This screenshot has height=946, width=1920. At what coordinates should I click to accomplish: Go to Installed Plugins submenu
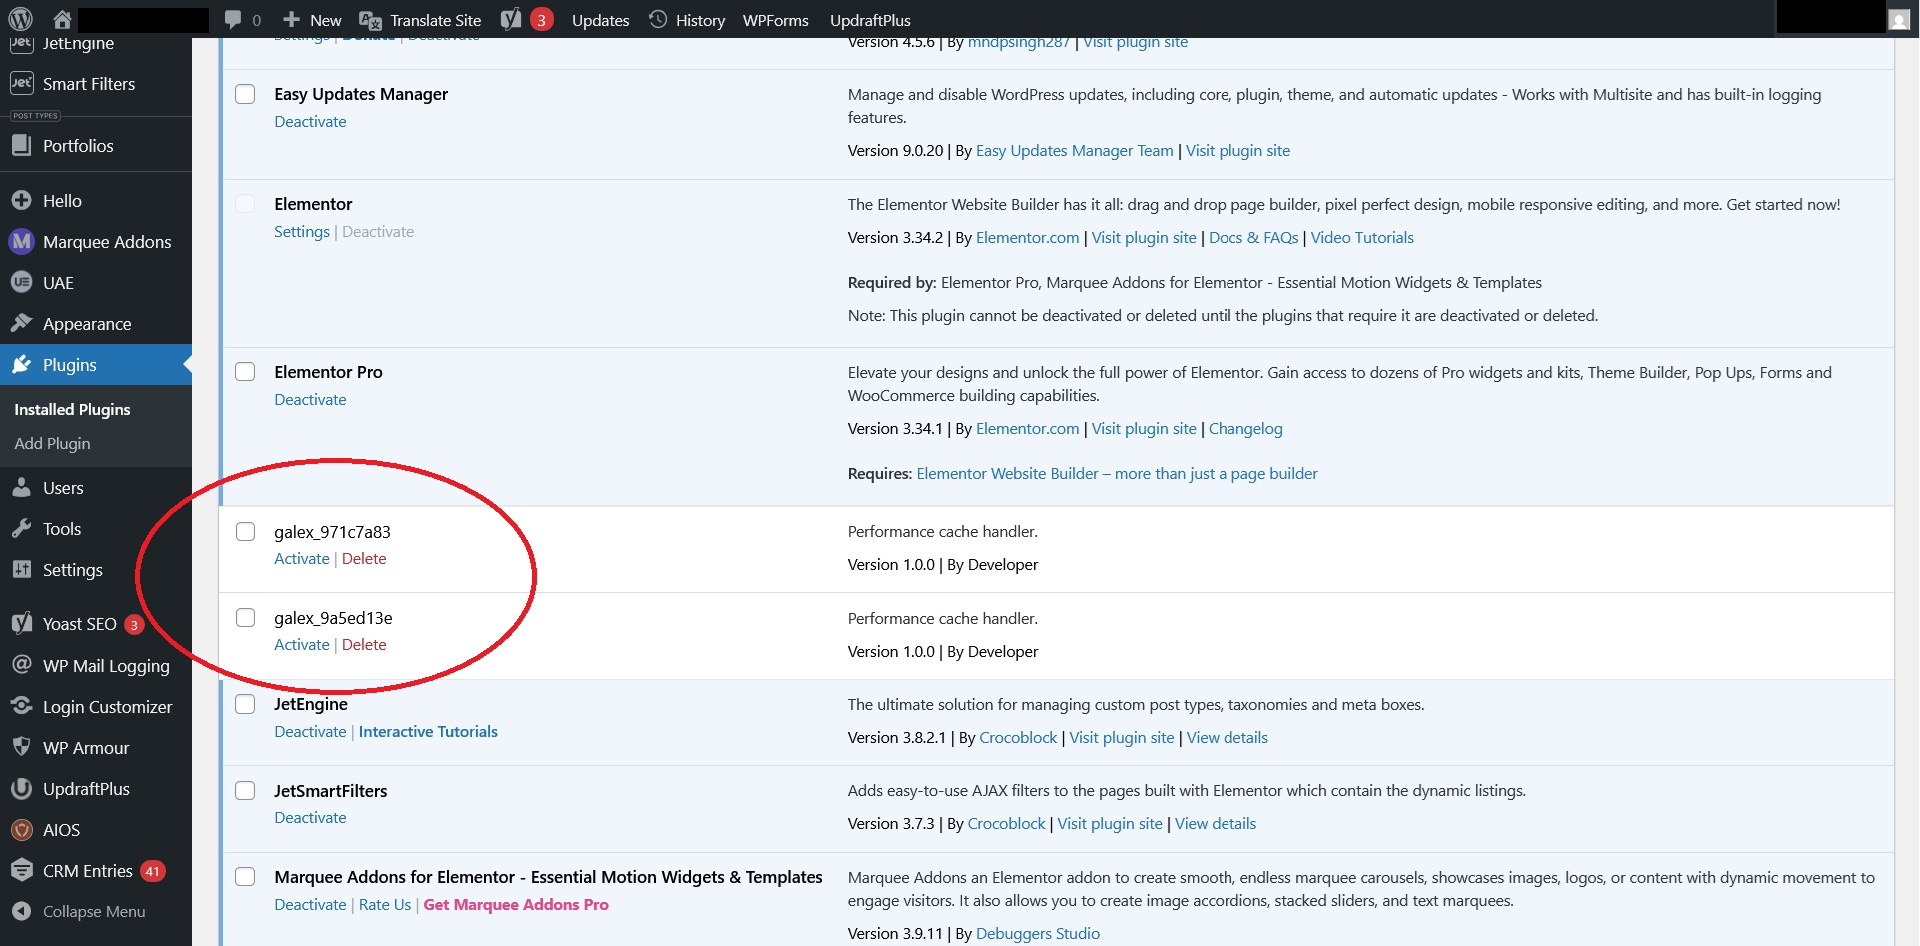tap(72, 410)
